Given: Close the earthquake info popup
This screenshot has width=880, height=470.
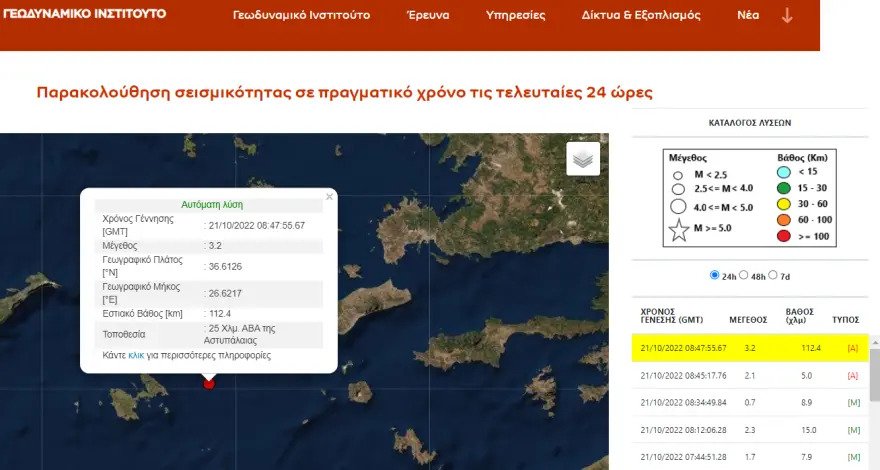Looking at the screenshot, I should point(329,197).
